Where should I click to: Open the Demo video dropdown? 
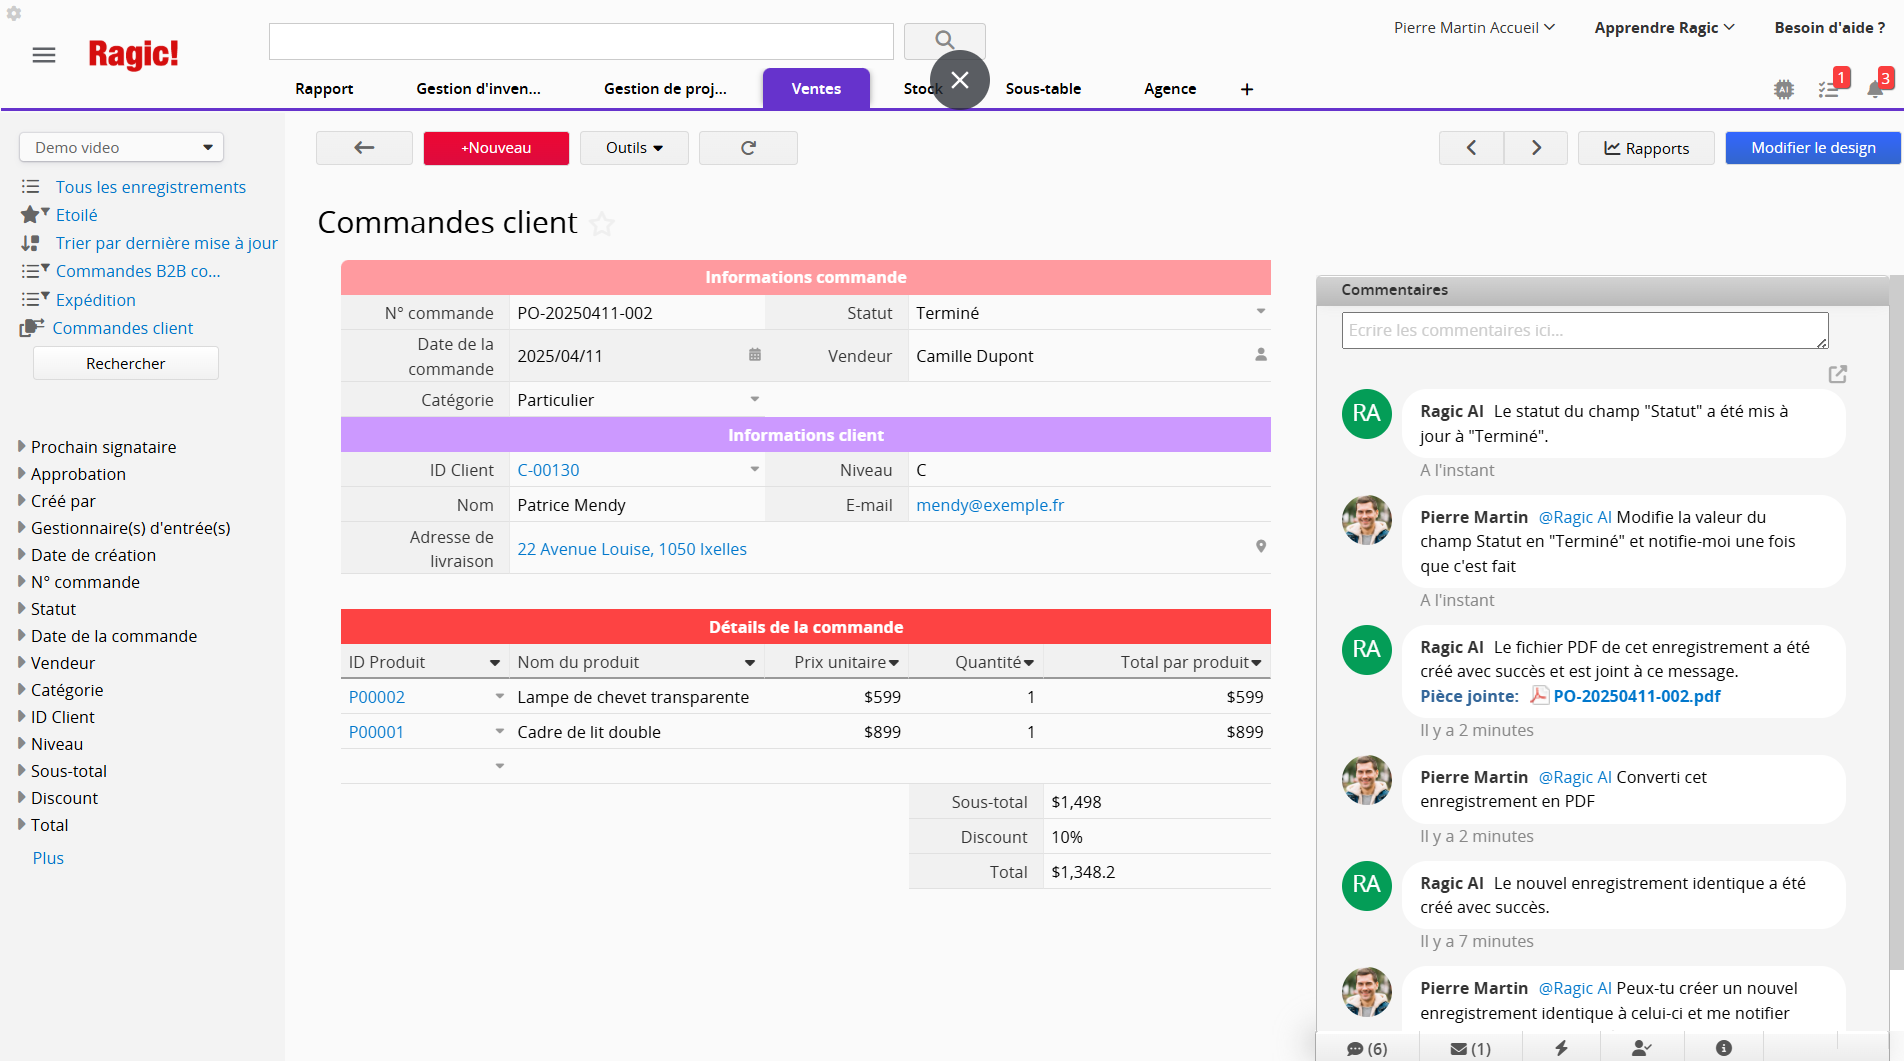tap(121, 147)
